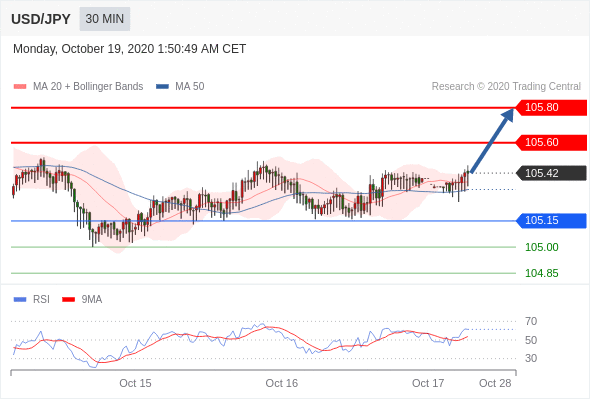Viewport: 590px width, 400px height.
Task: Click the Oct 15 date axis label
Action: coord(135,383)
